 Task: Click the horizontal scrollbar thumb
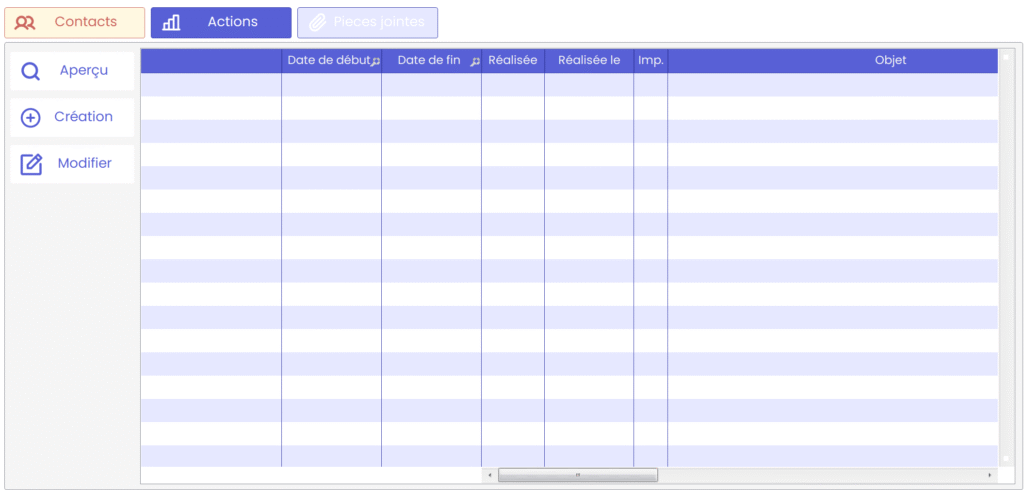(x=577, y=475)
